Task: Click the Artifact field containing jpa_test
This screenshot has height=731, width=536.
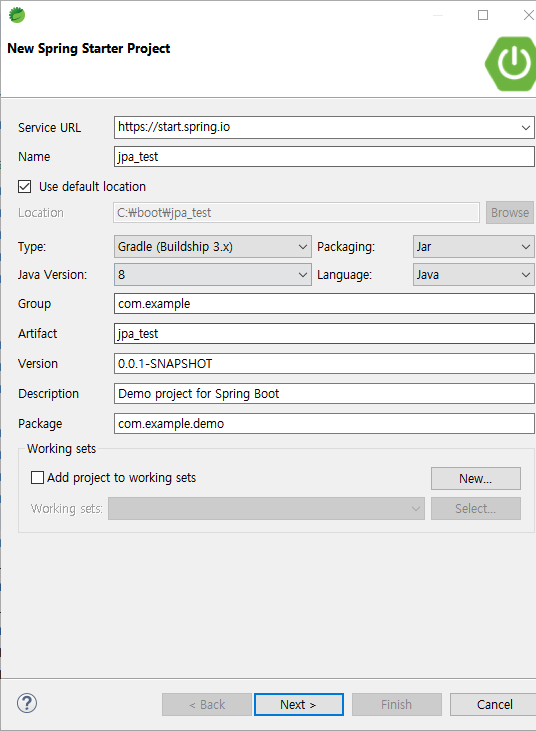Action: 324,333
